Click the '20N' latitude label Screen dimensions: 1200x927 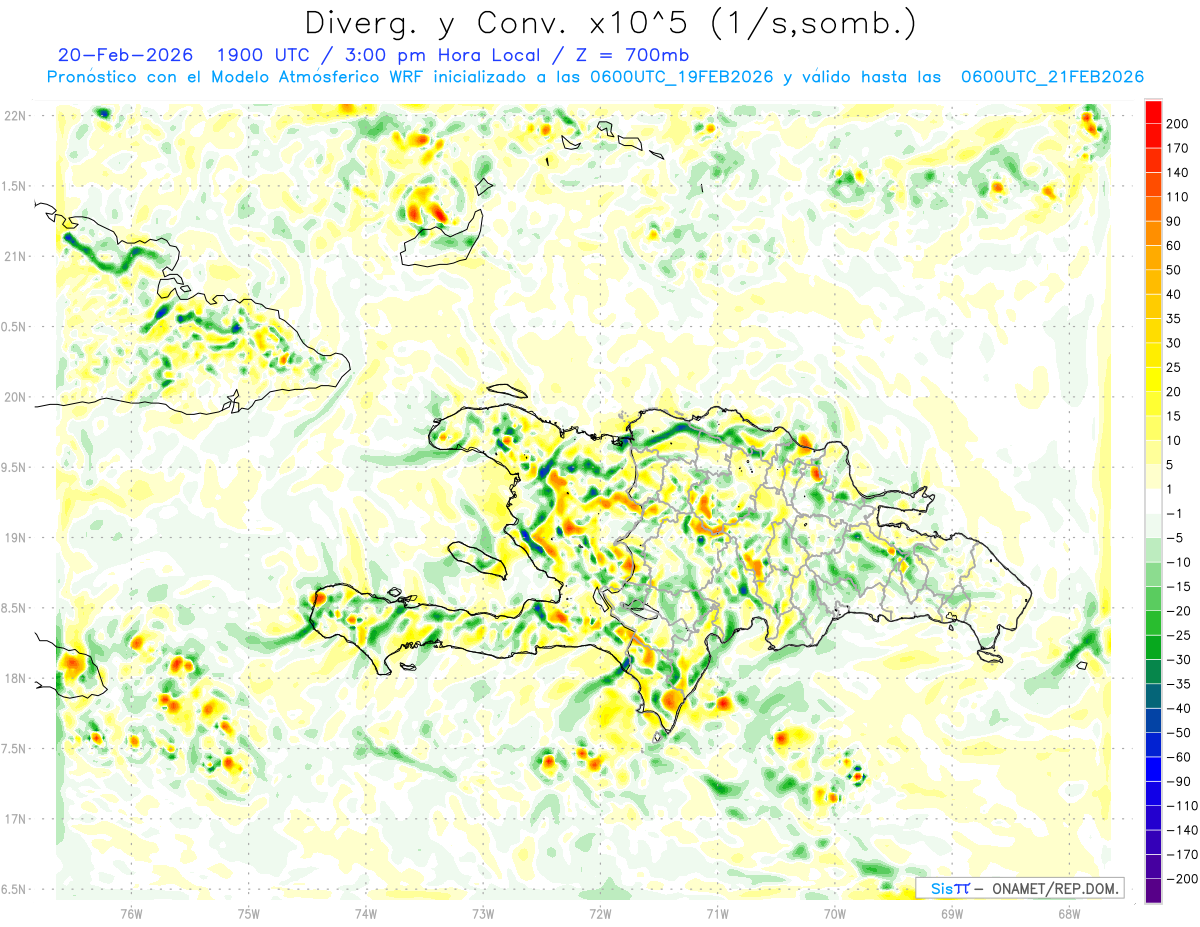[15, 397]
